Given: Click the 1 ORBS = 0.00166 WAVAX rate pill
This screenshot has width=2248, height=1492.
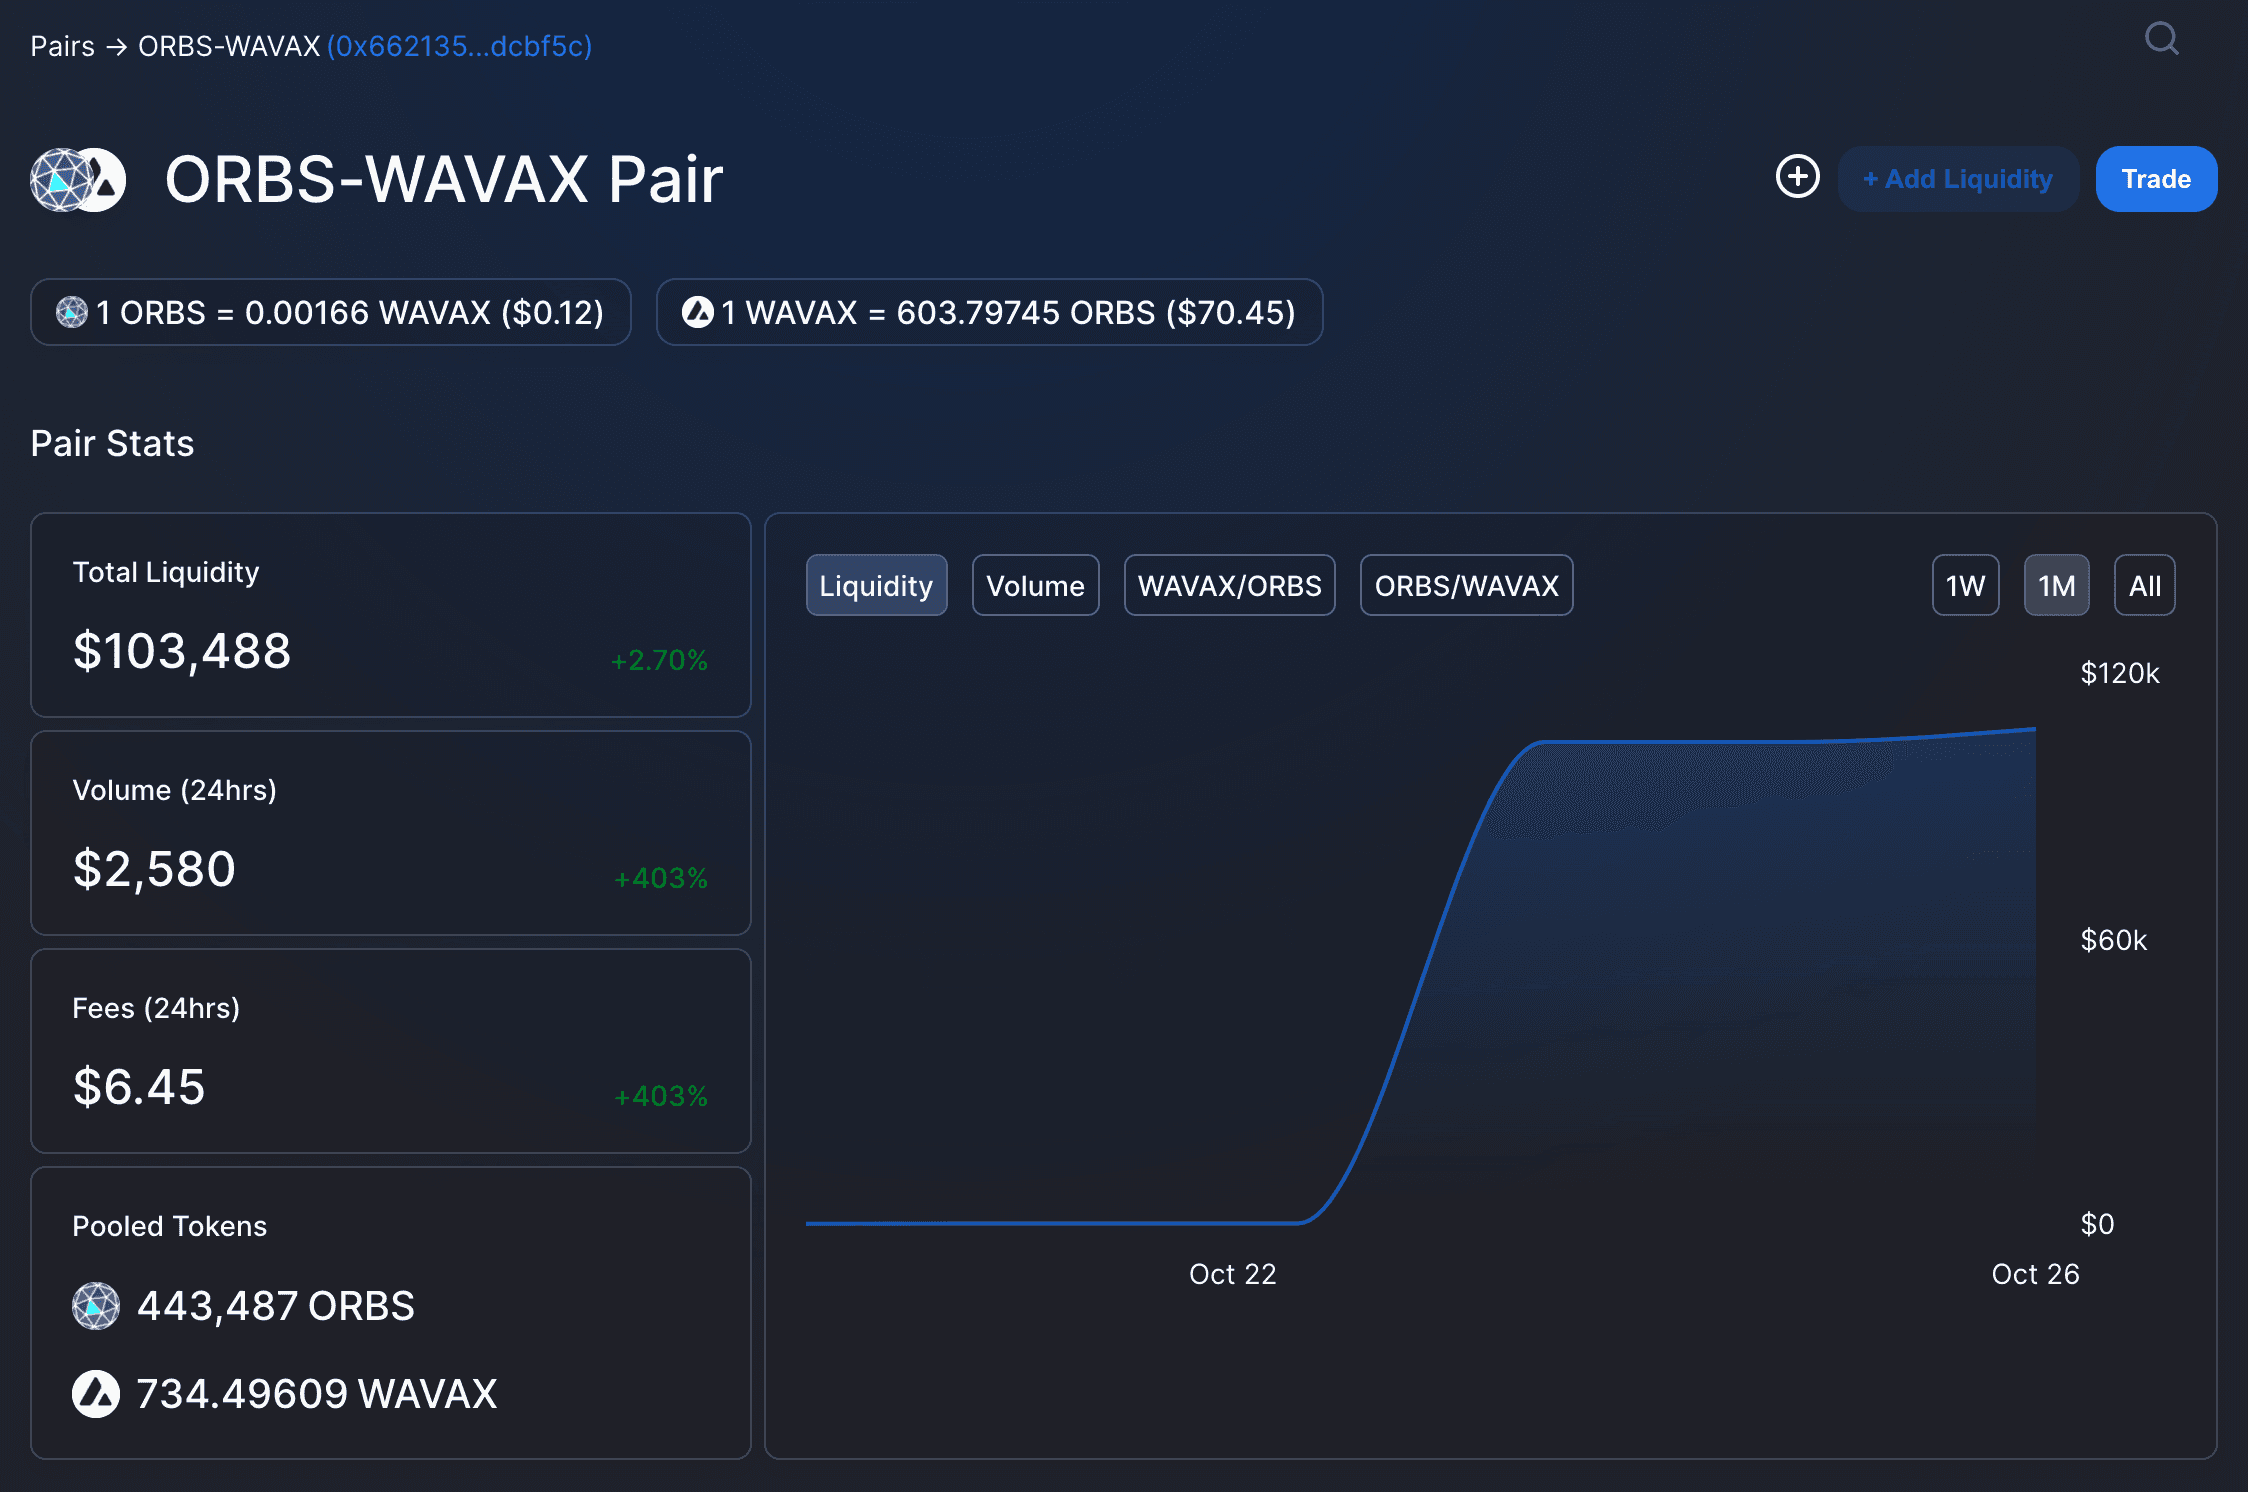Looking at the screenshot, I should [330, 312].
